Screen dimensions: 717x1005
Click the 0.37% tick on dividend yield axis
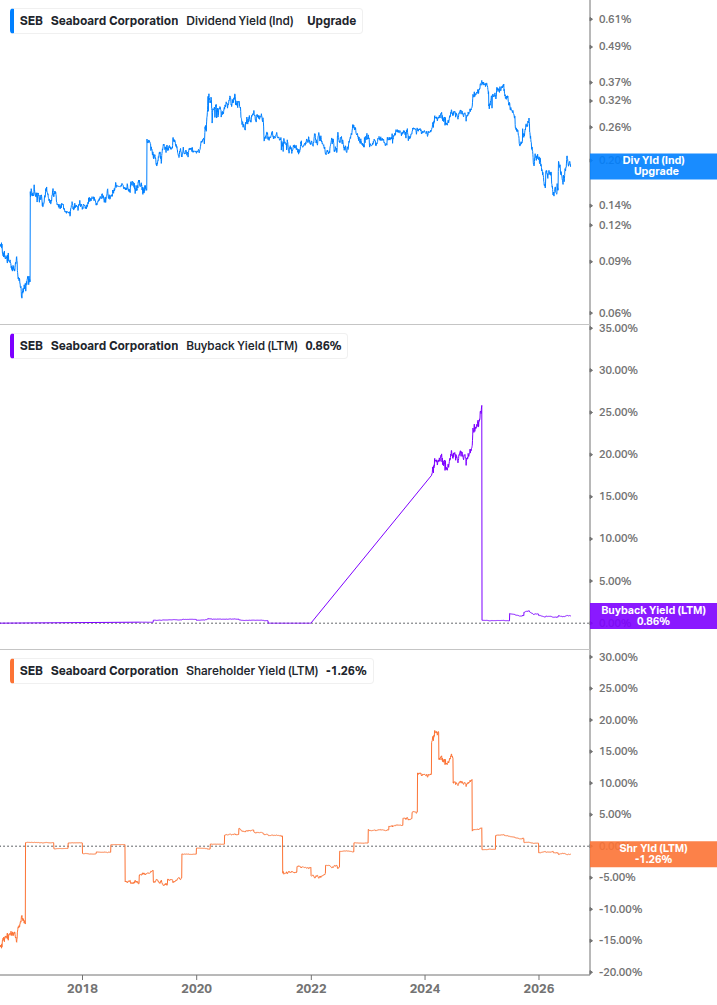615,82
